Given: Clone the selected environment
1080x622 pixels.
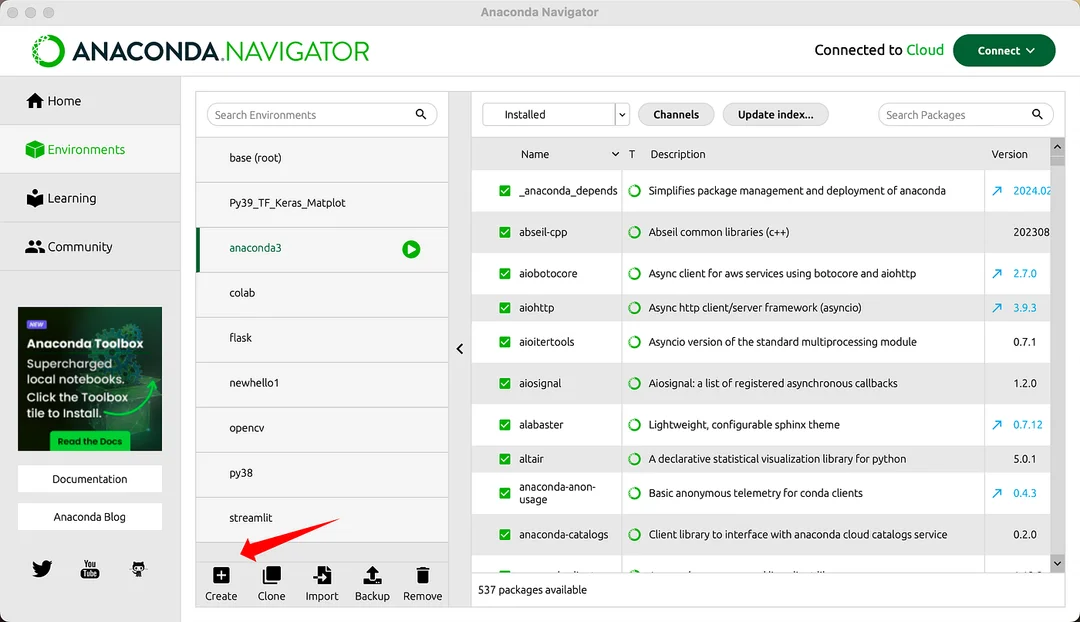Looking at the screenshot, I should click(x=271, y=575).
